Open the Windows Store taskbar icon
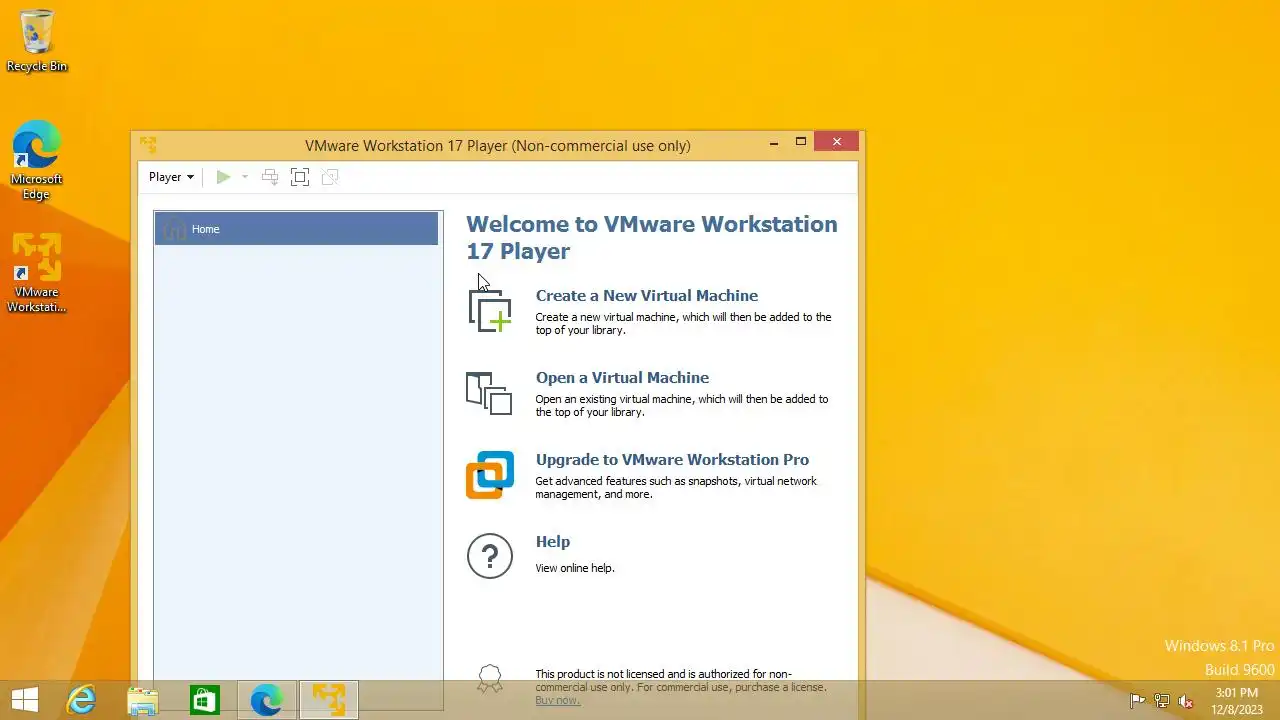 tap(205, 700)
